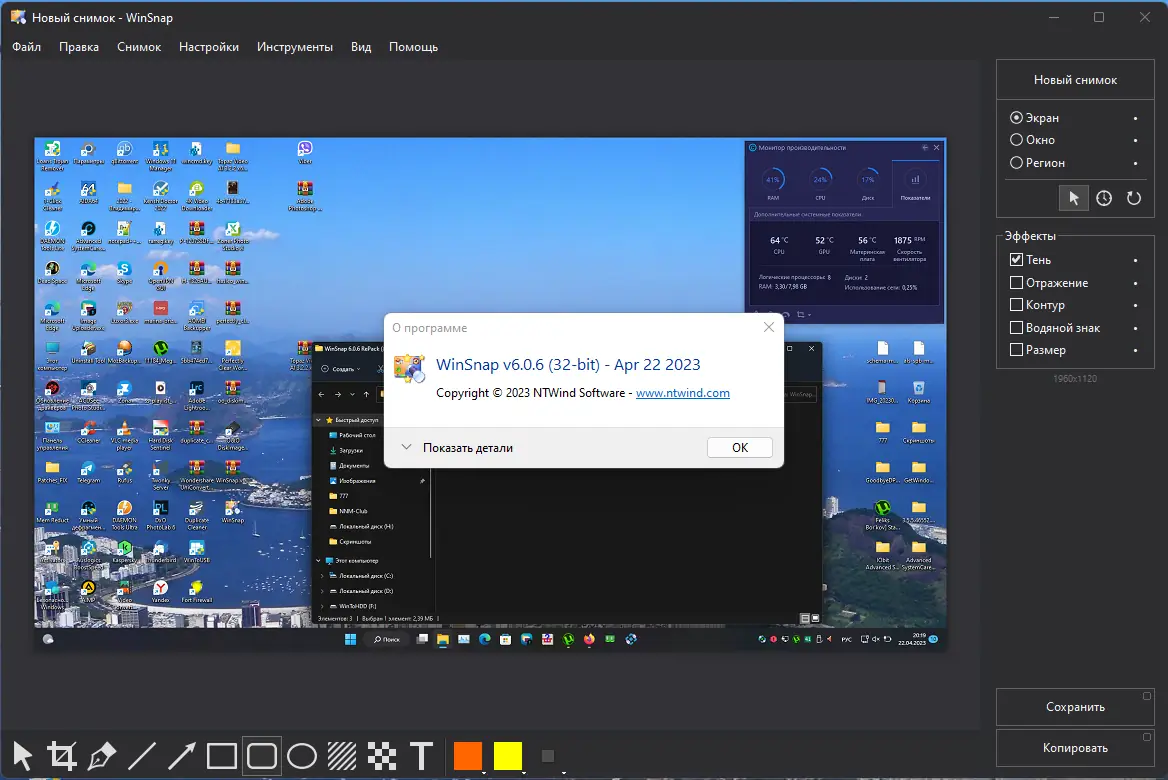
Task: Select the pointer selection tool in bottom toolbar
Action: pyautogui.click(x=23, y=756)
